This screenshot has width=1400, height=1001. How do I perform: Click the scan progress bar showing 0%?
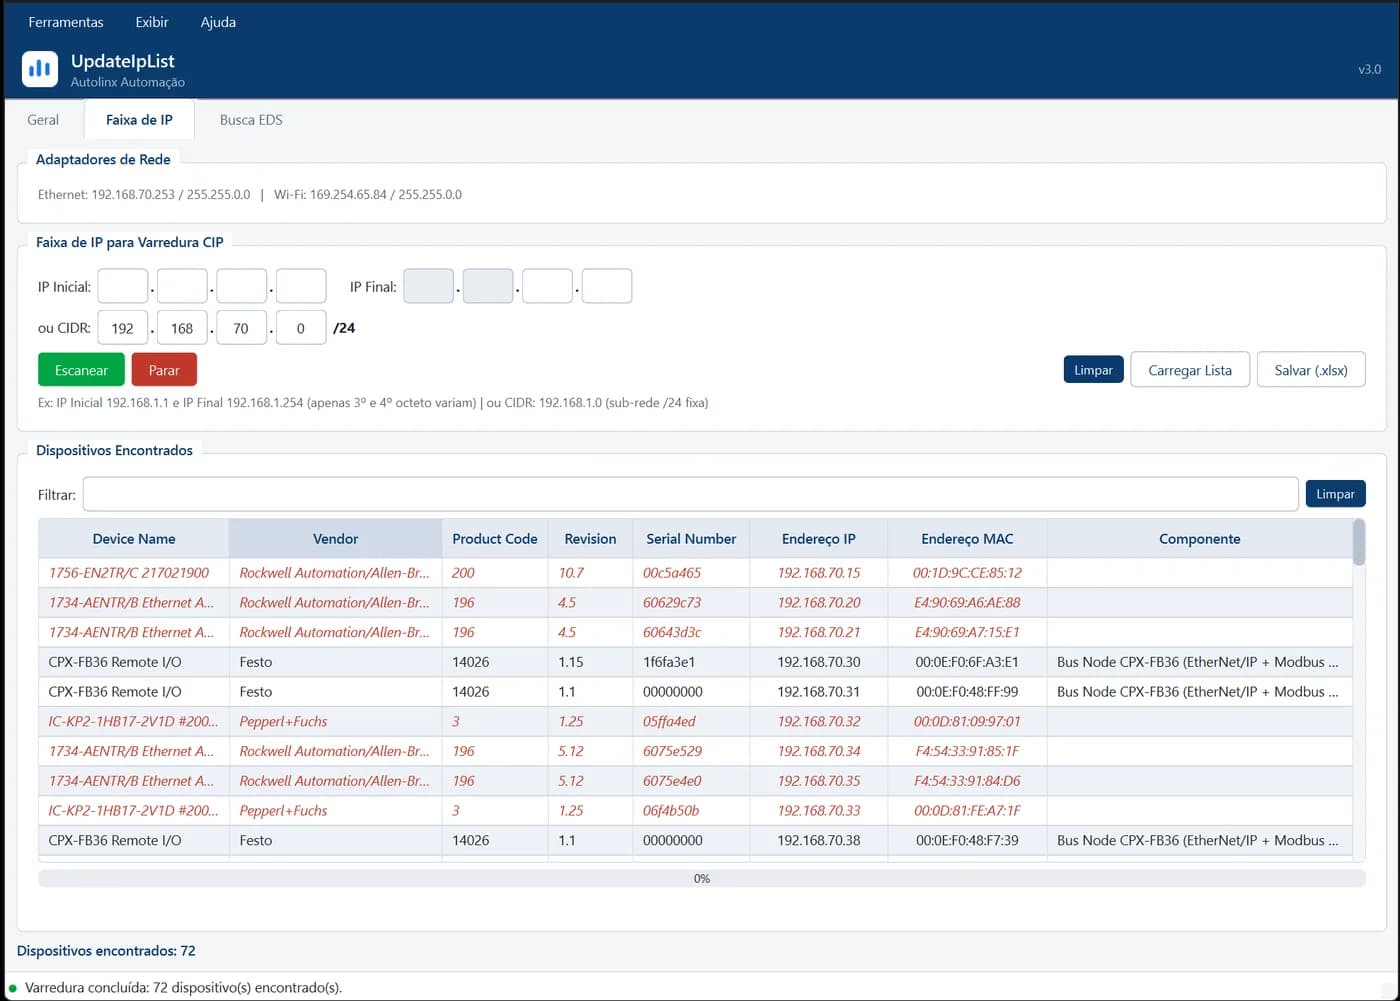pos(702,878)
